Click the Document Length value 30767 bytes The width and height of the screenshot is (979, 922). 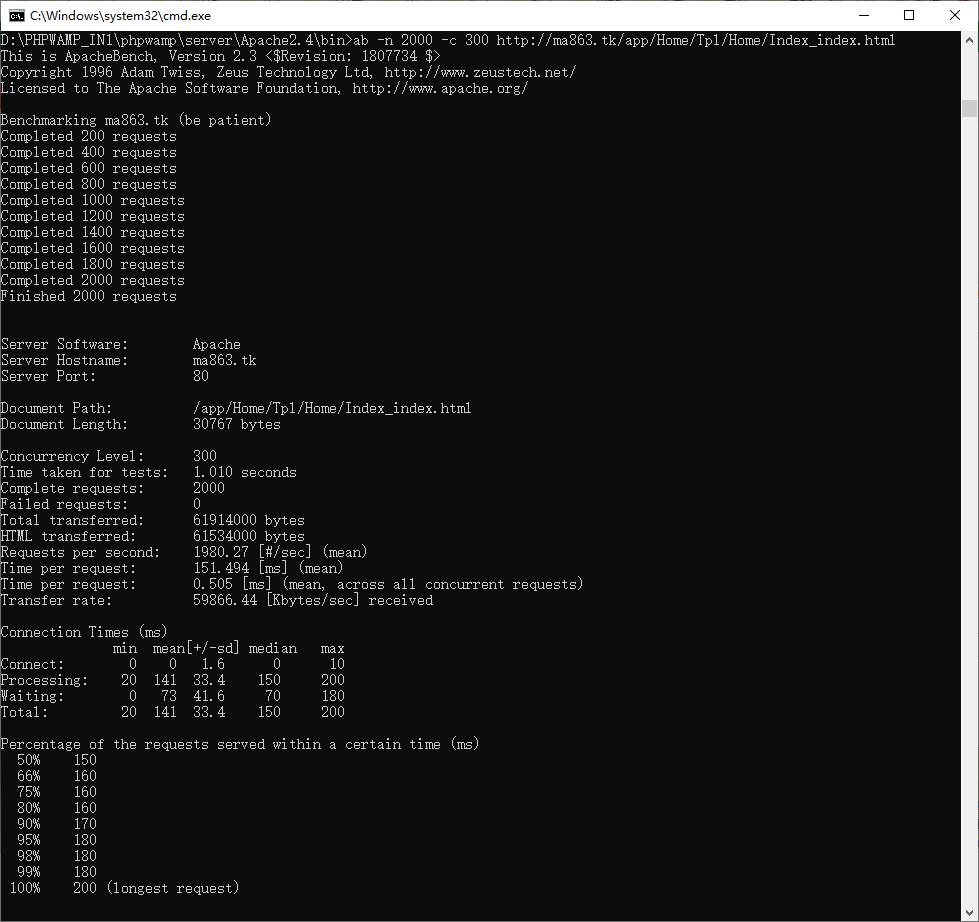[x=236, y=424]
